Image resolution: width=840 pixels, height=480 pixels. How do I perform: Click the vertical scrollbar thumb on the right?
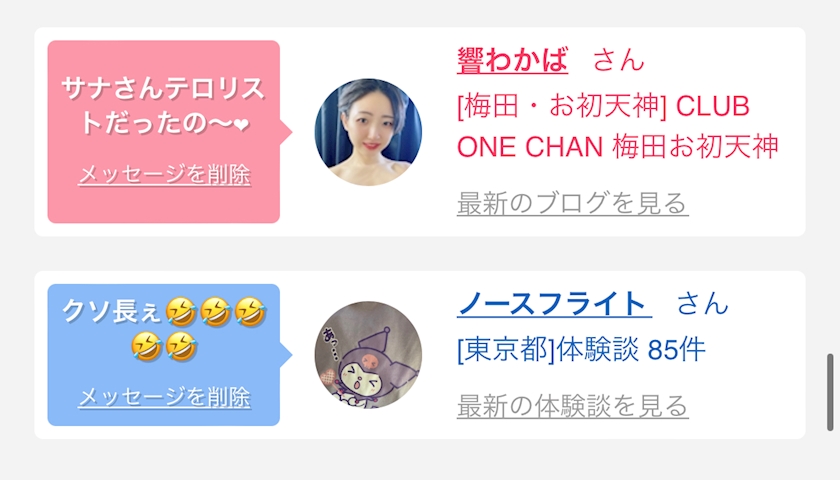click(830, 392)
